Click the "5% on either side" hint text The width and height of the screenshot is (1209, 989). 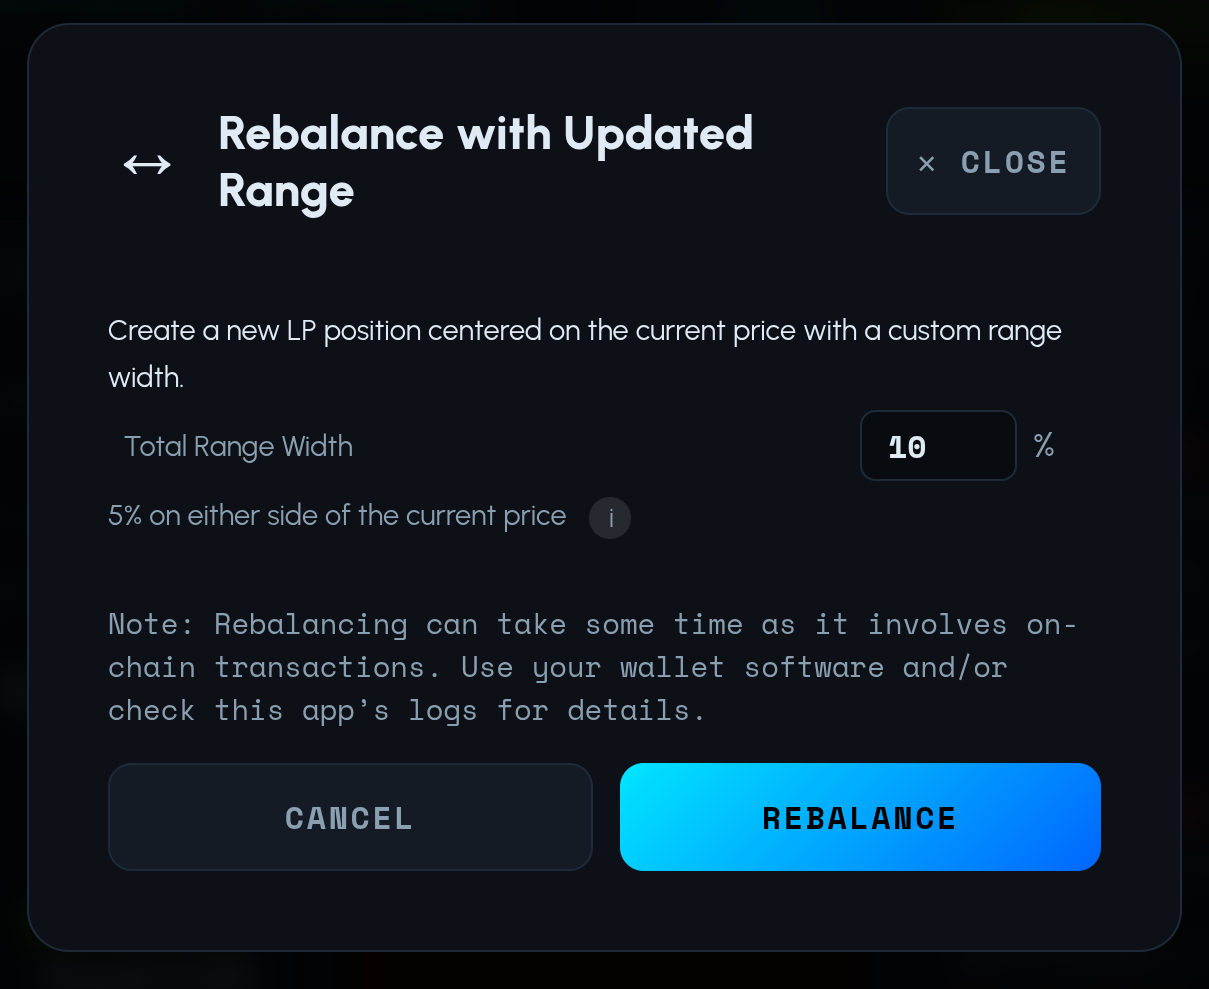[x=337, y=516]
